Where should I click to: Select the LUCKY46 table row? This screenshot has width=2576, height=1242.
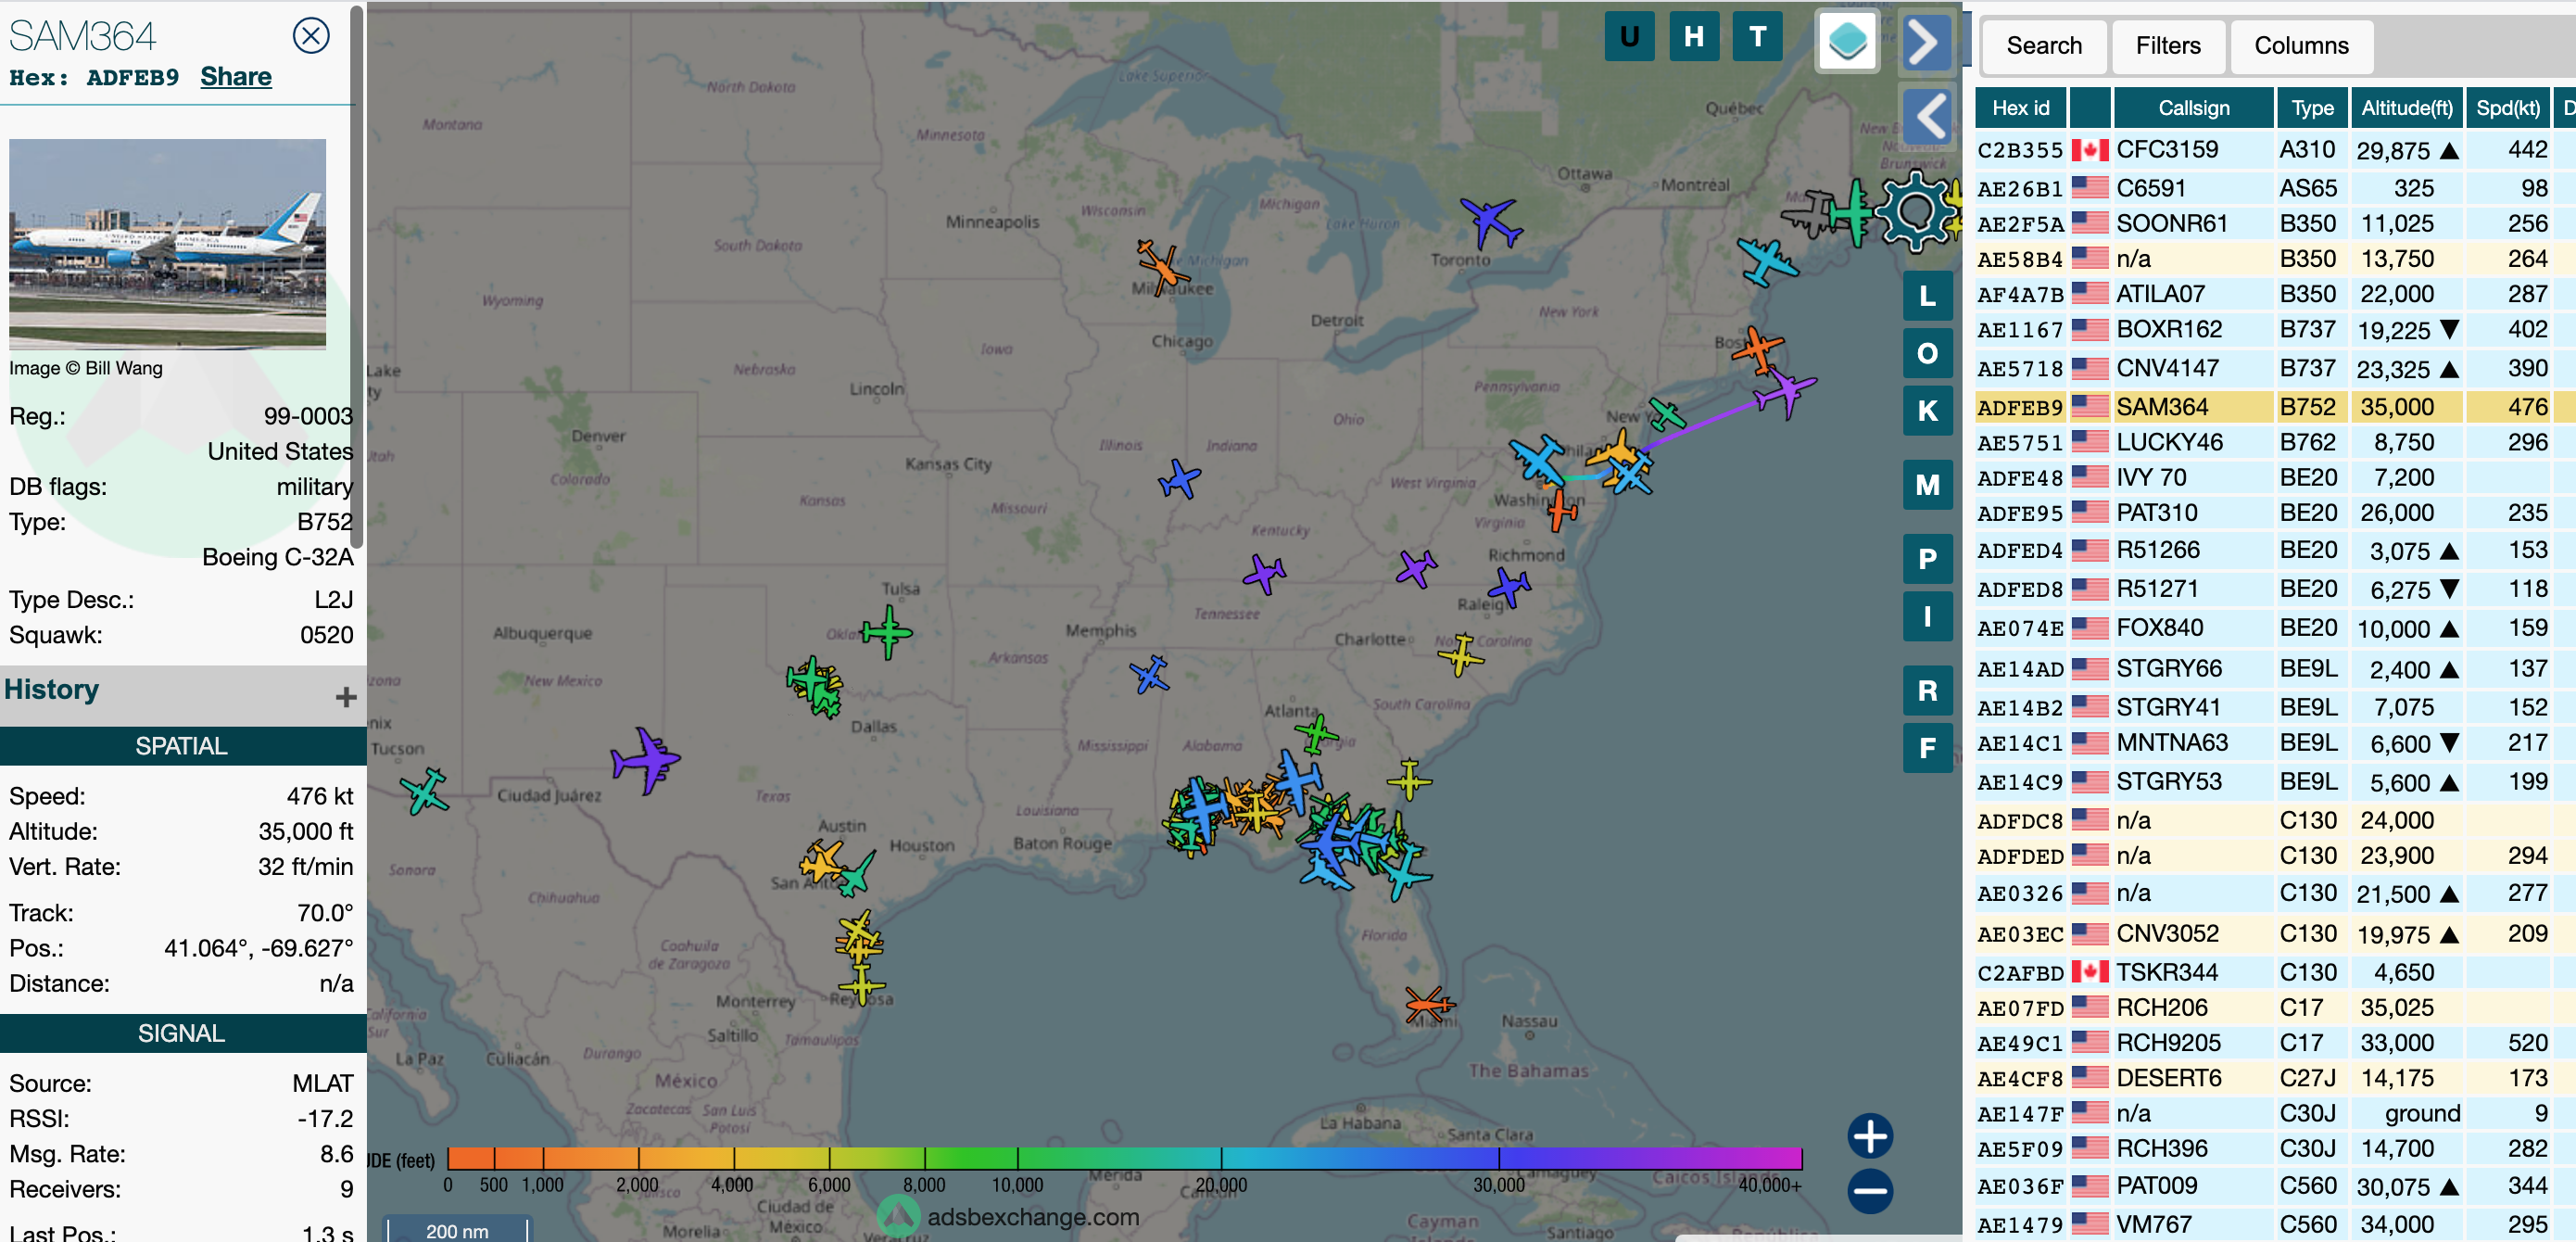click(2275, 442)
